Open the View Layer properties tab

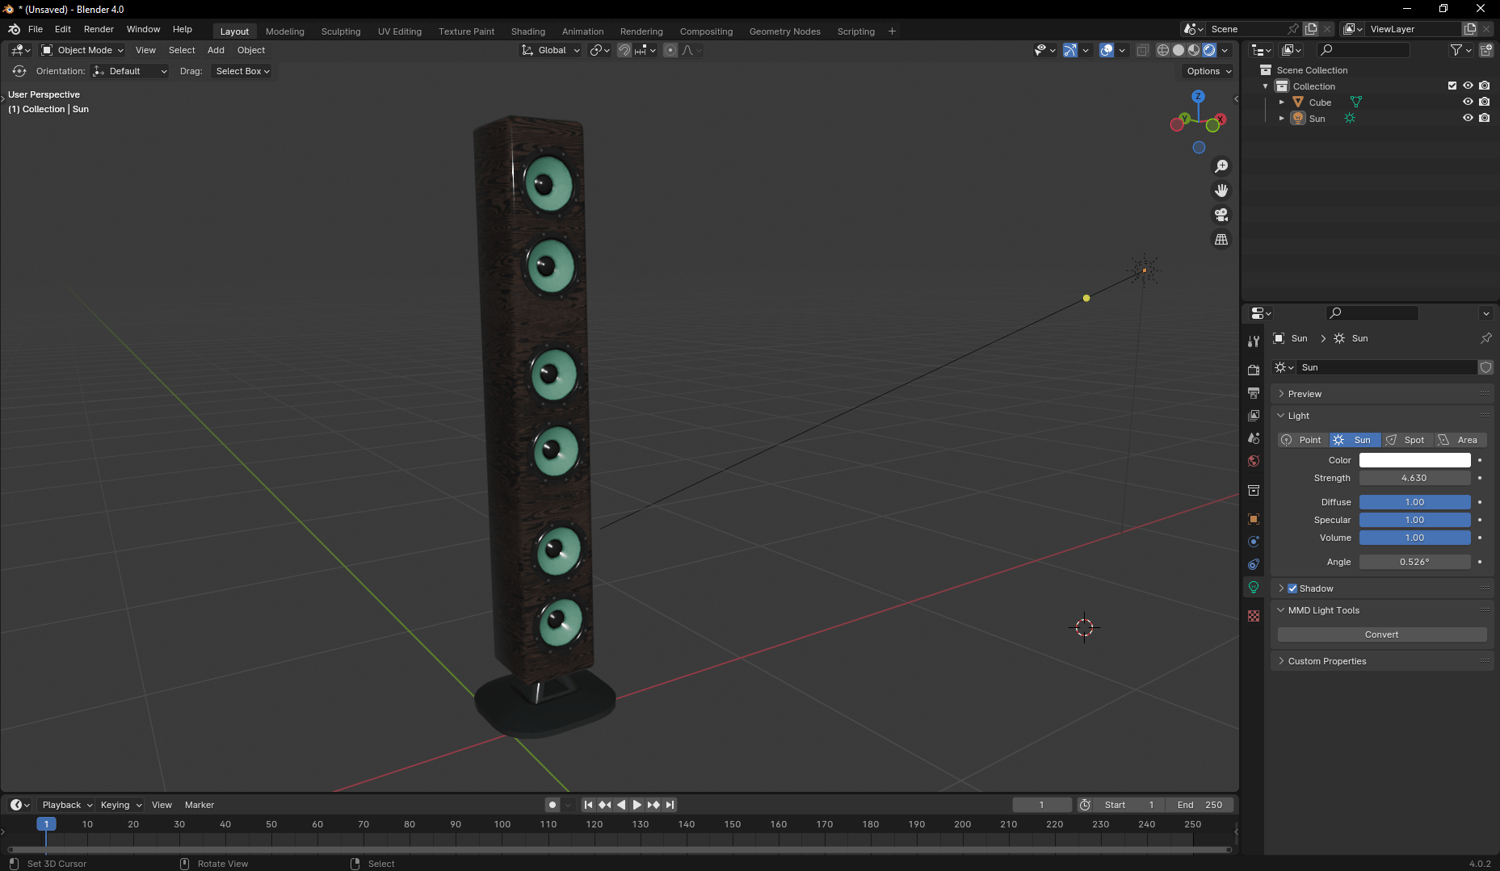1253,416
